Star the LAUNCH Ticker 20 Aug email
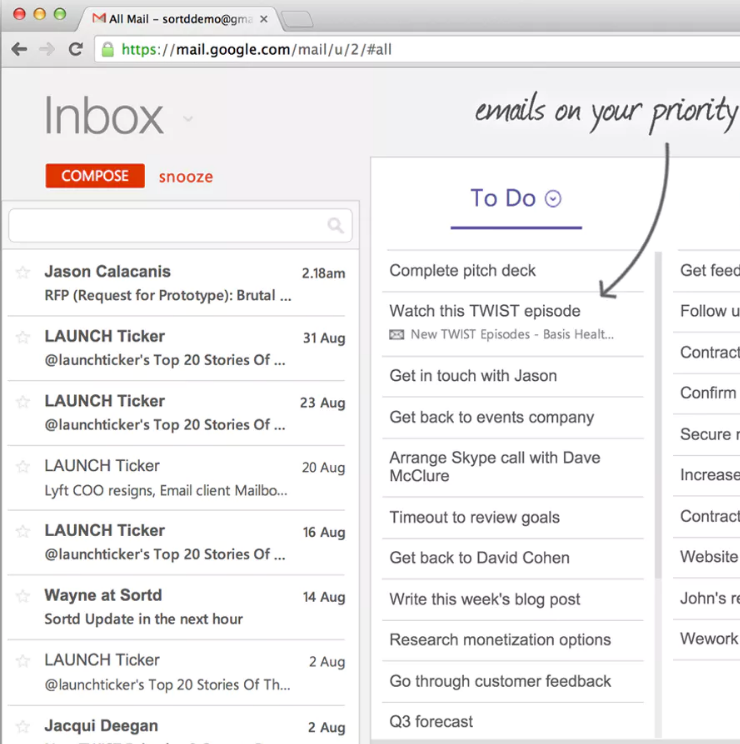The height and width of the screenshot is (744, 740). 23,466
